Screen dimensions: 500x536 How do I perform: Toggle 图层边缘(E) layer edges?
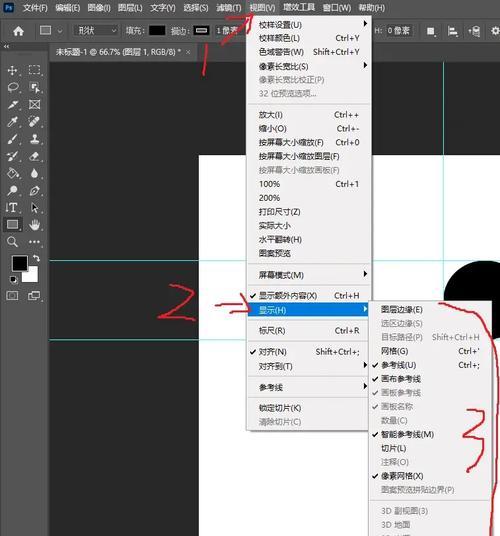point(430,310)
